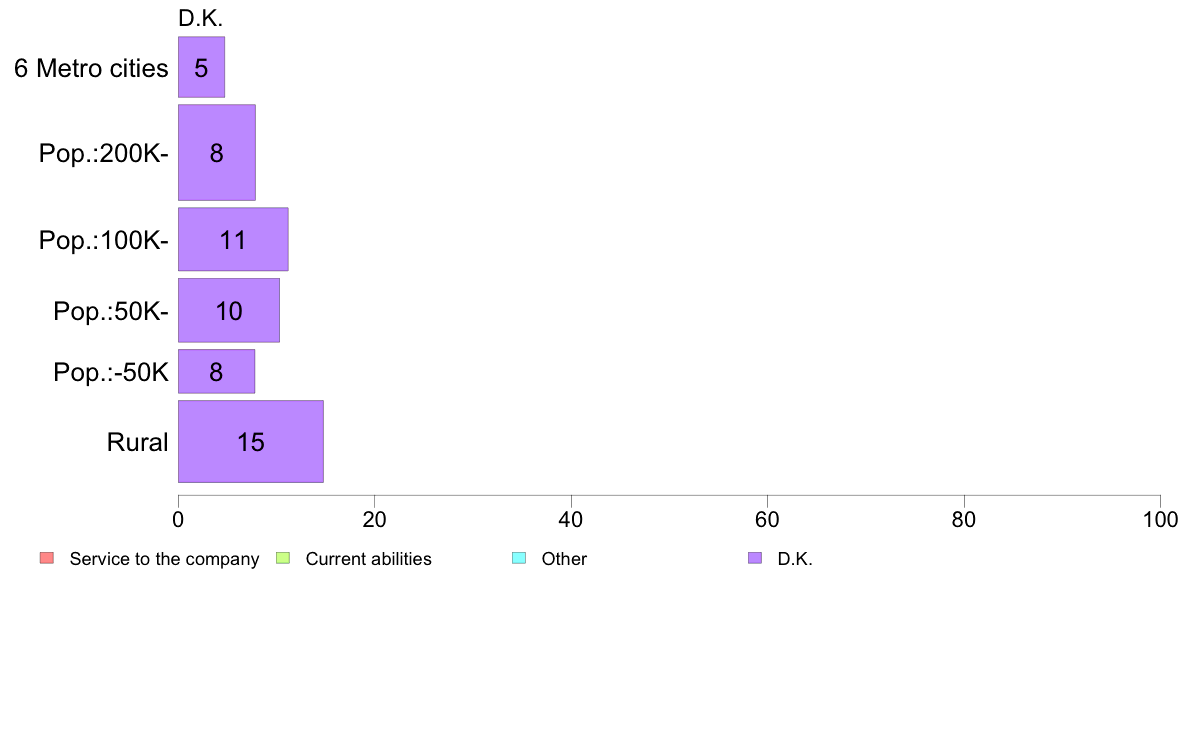Click the 40 tick label on the x-axis
Screen dimensions: 1188x736
pyautogui.click(x=570, y=520)
